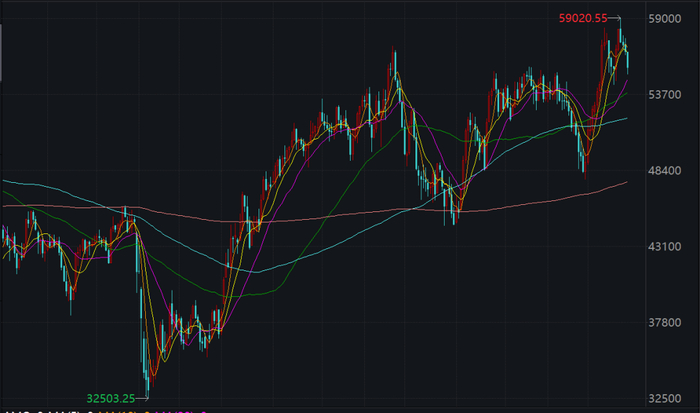Click the last candlestick on the right of the chart

pos(628,60)
